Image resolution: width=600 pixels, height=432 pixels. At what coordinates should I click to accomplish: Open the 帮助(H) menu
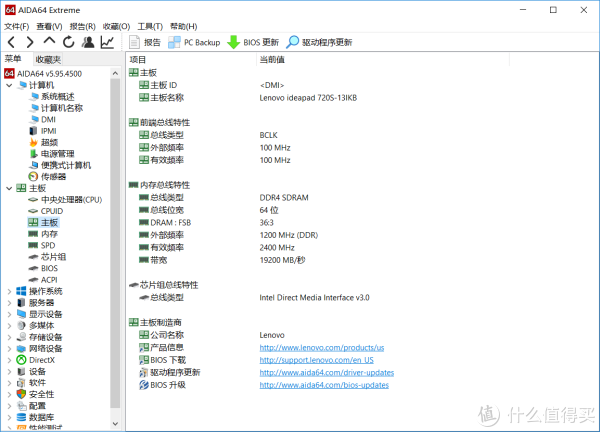[184, 26]
